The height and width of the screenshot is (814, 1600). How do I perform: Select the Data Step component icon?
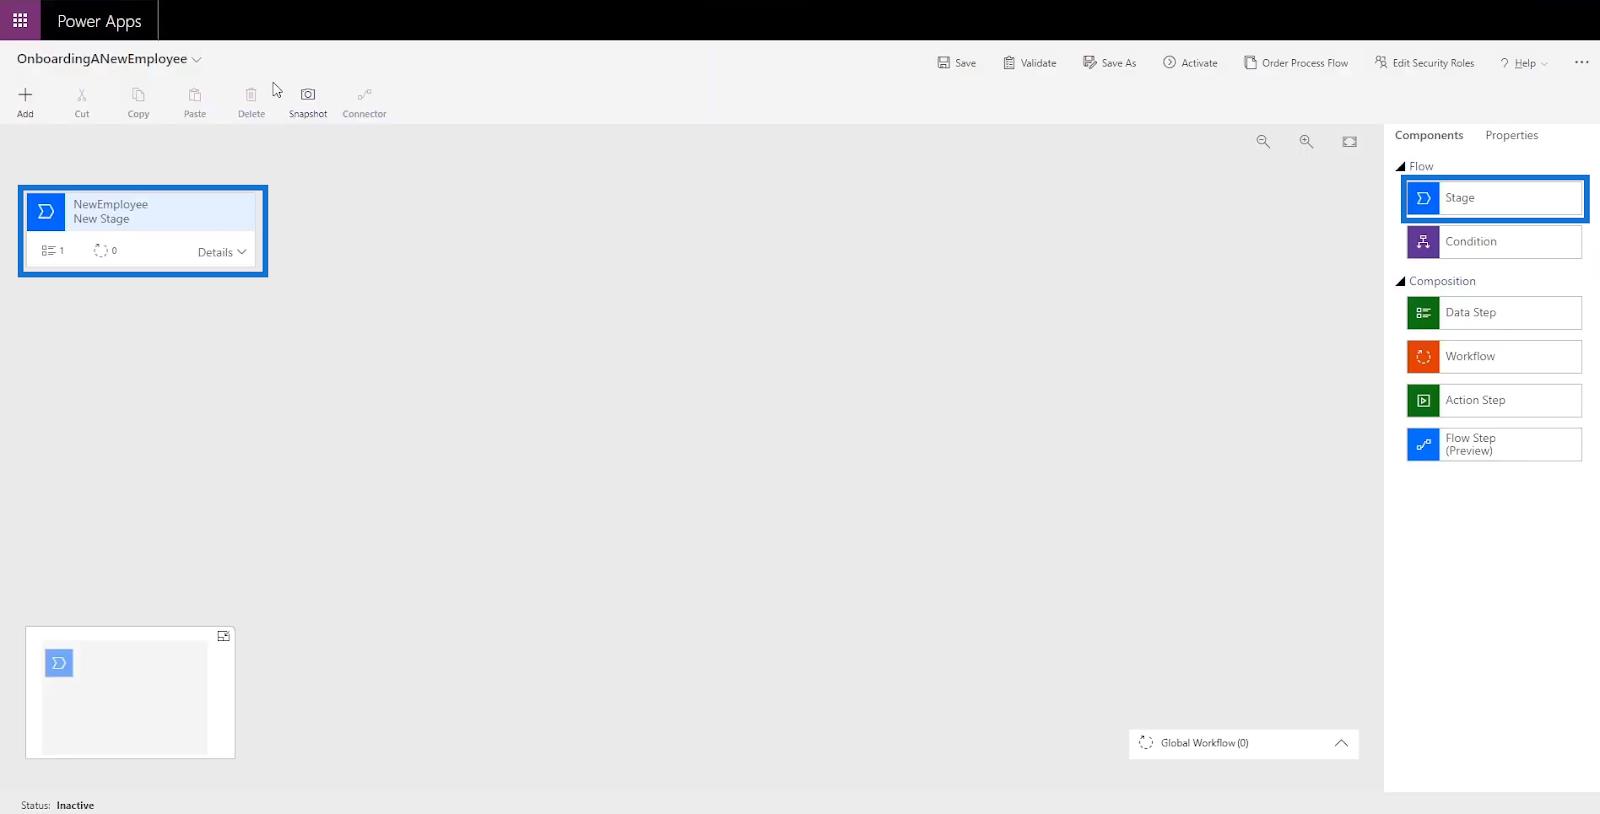(x=1423, y=313)
